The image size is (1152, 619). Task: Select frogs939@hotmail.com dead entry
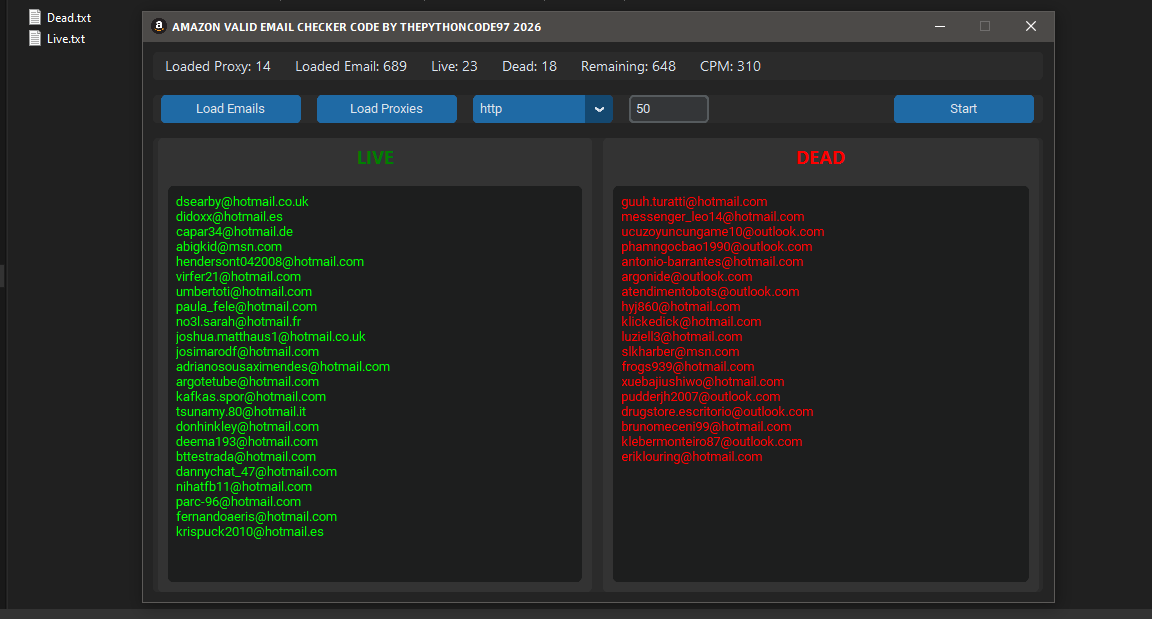pyautogui.click(x=688, y=366)
